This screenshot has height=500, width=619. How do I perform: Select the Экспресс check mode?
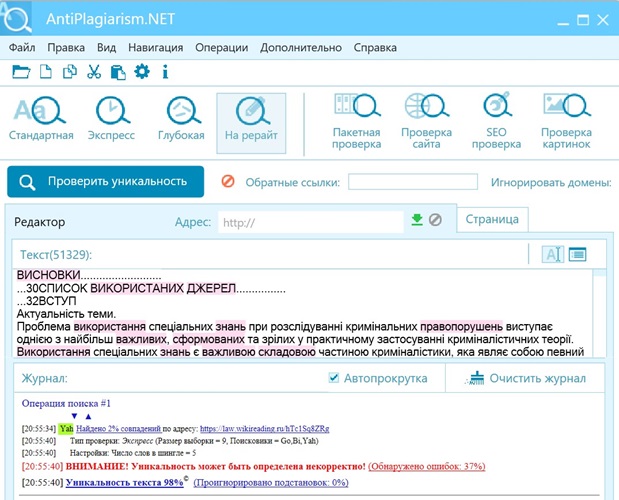point(111,119)
